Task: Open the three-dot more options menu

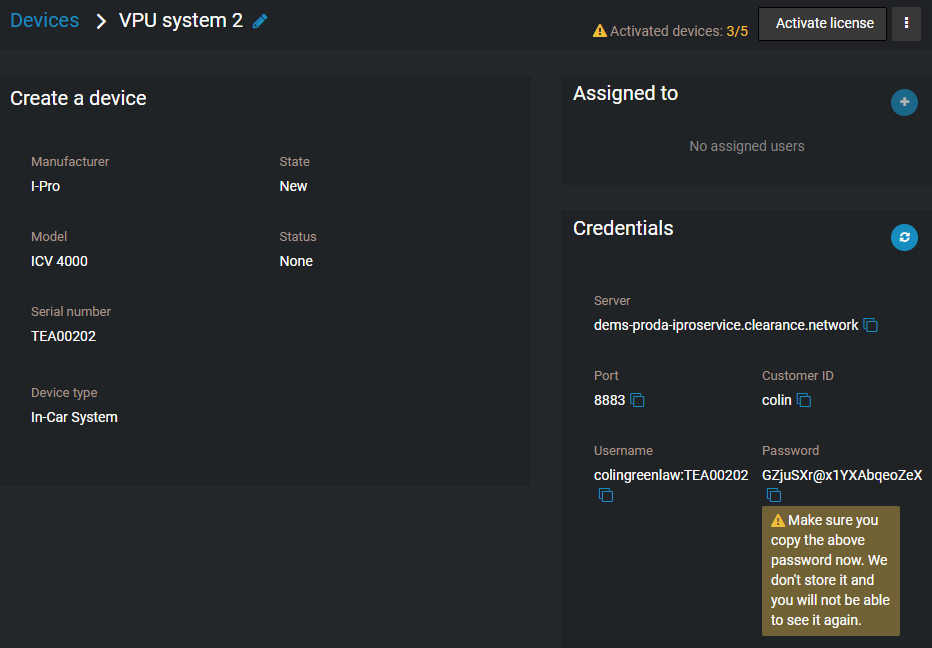Action: pos(906,24)
